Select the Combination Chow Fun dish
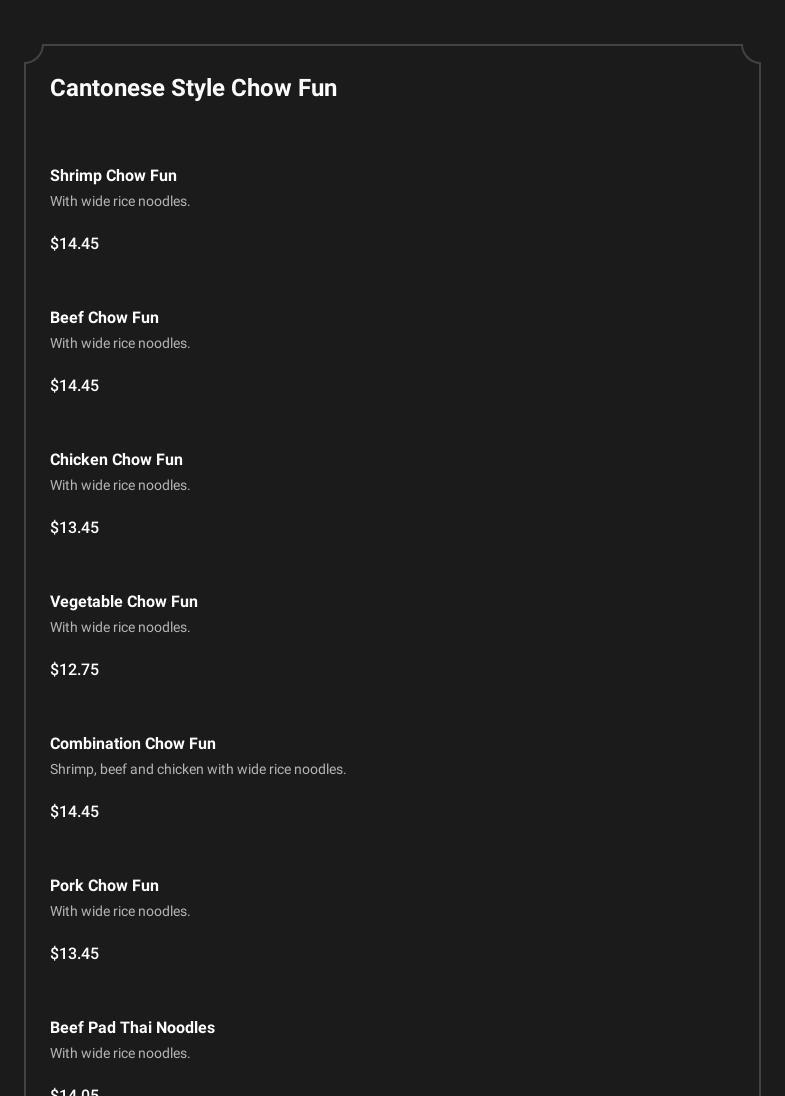Viewport: 785px width, 1096px height. click(133, 744)
